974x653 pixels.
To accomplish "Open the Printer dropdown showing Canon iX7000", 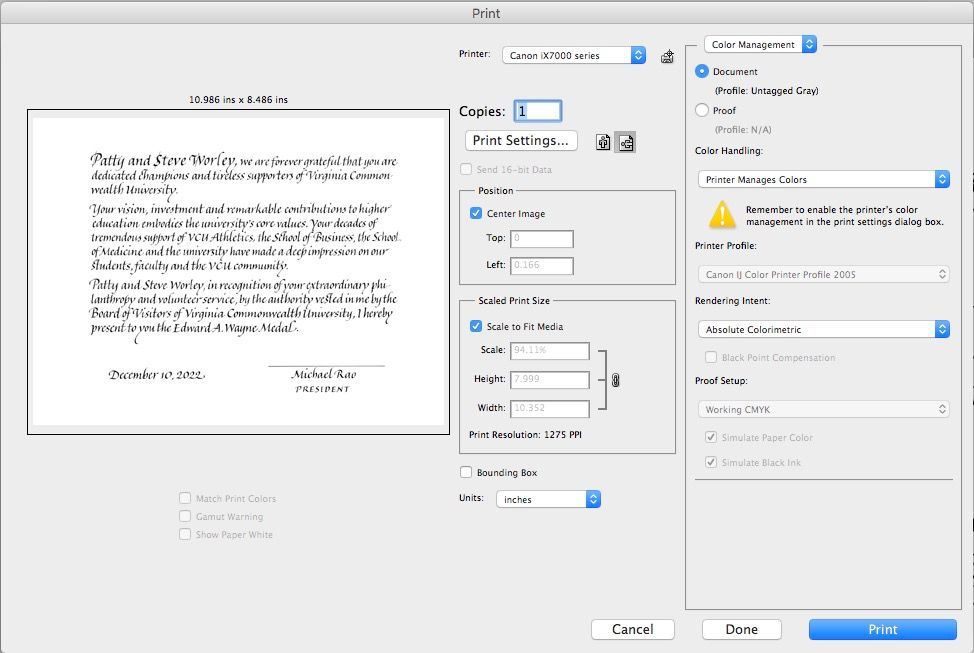I will (x=574, y=56).
